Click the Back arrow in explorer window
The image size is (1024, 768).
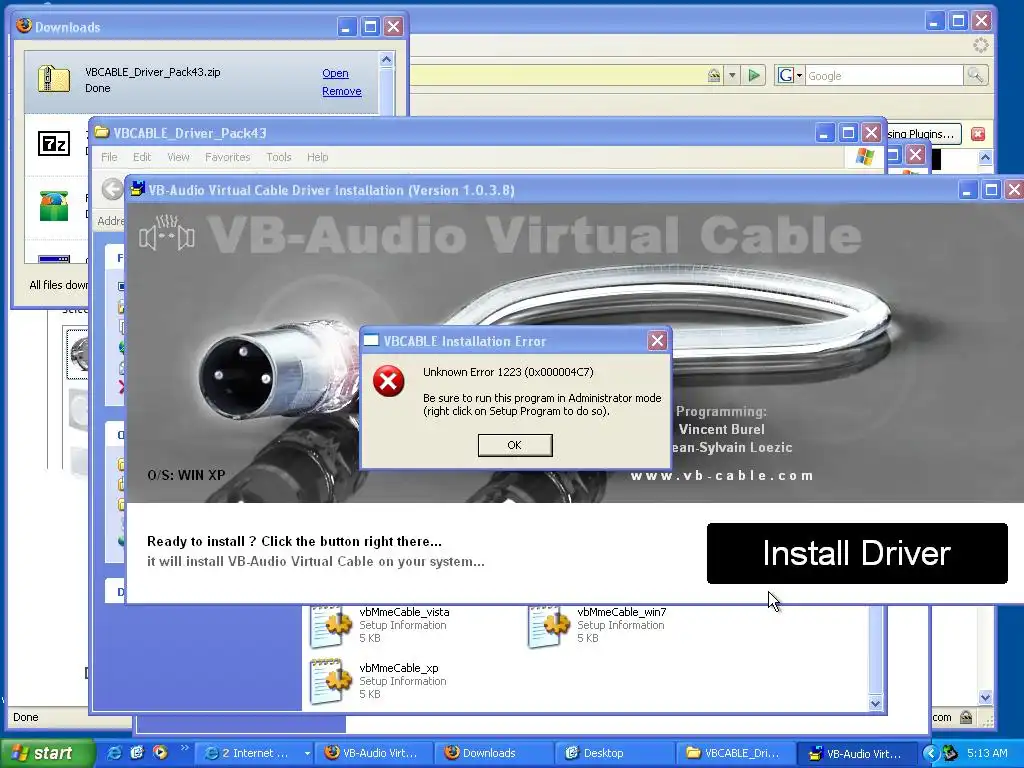coord(112,189)
